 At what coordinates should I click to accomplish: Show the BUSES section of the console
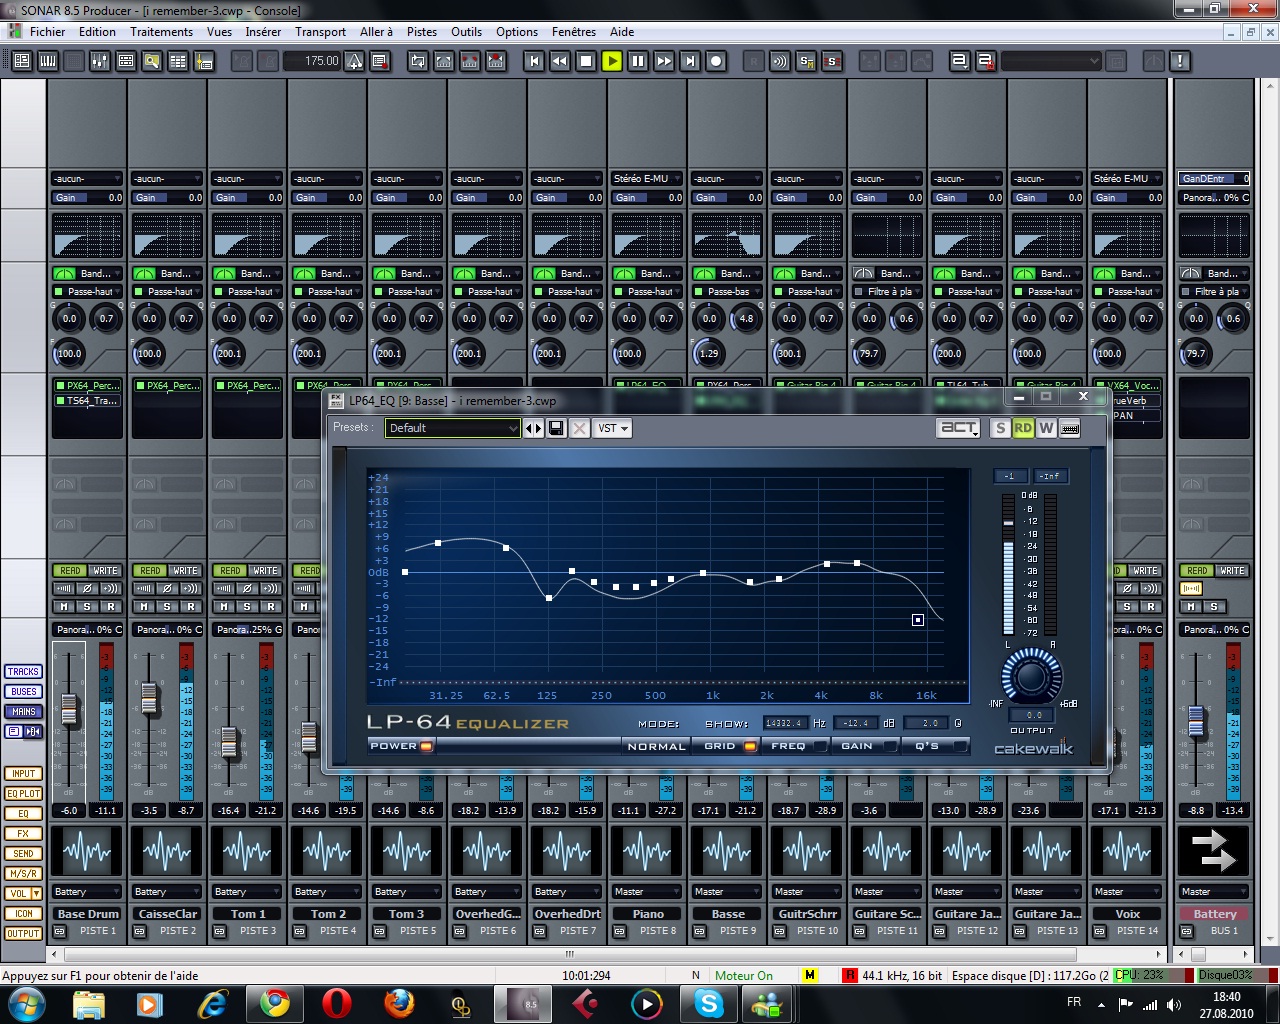click(23, 692)
